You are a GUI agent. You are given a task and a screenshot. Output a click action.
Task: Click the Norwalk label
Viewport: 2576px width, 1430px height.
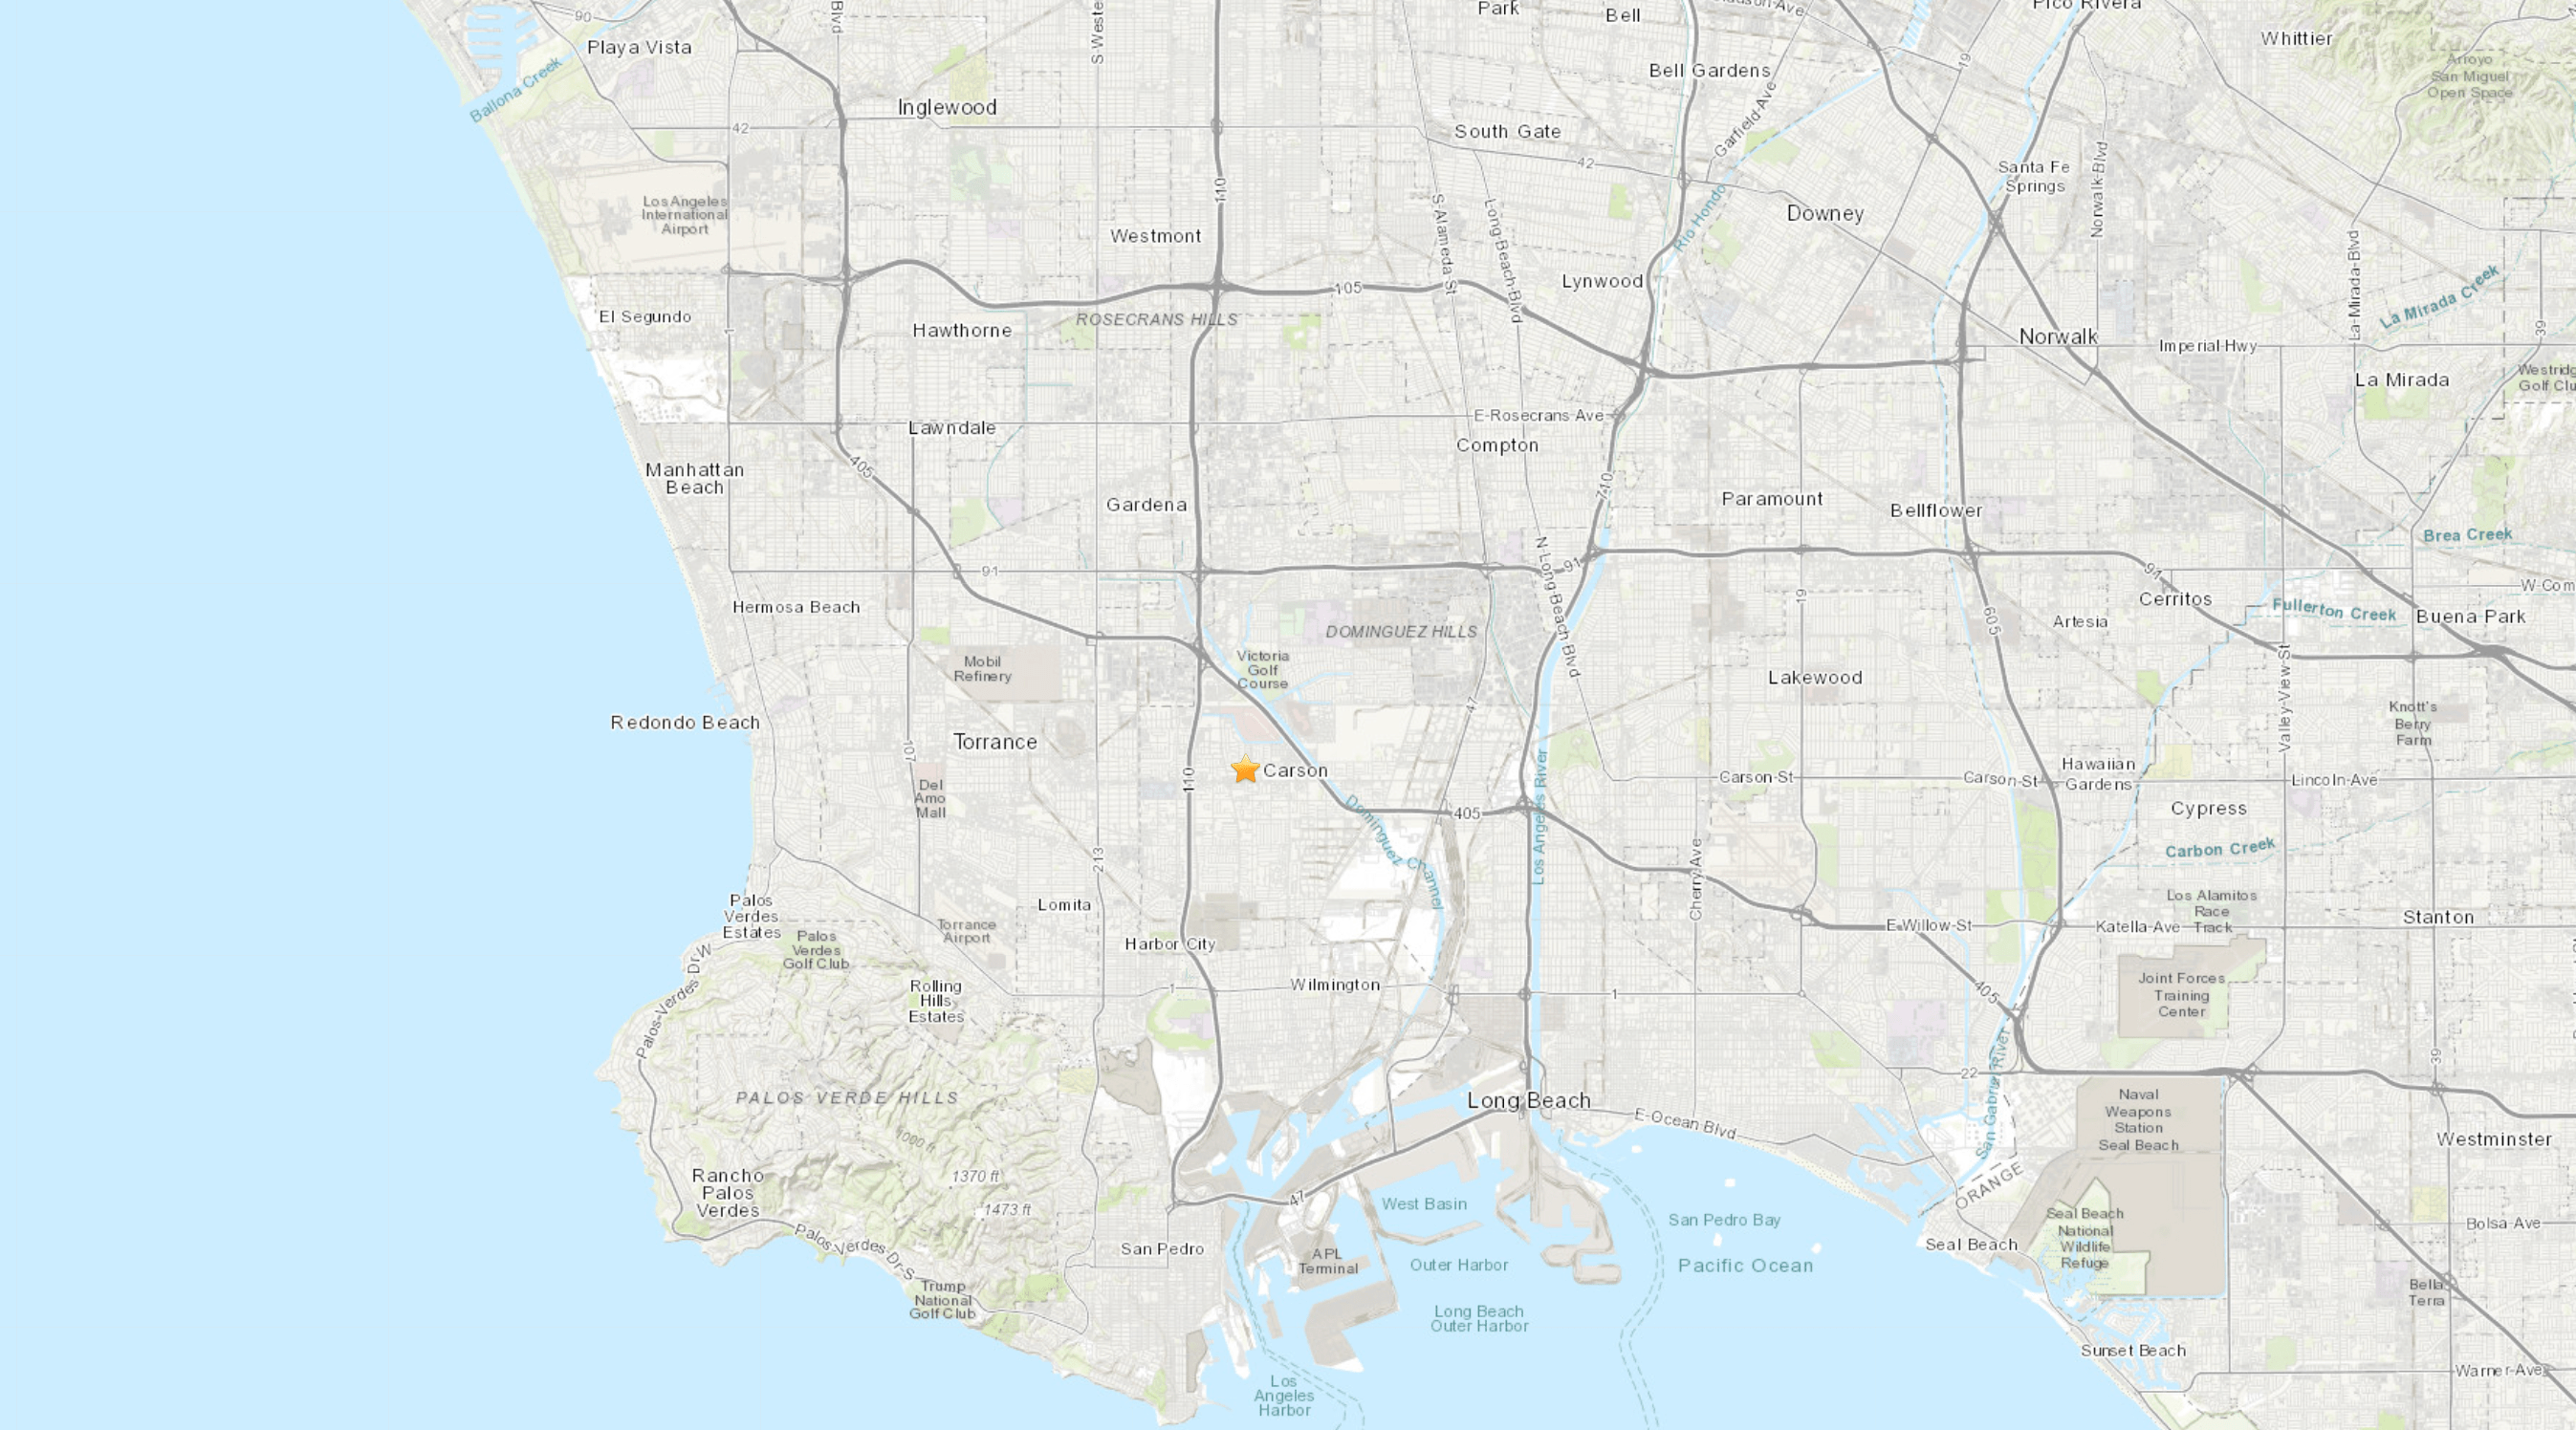pyautogui.click(x=2058, y=337)
